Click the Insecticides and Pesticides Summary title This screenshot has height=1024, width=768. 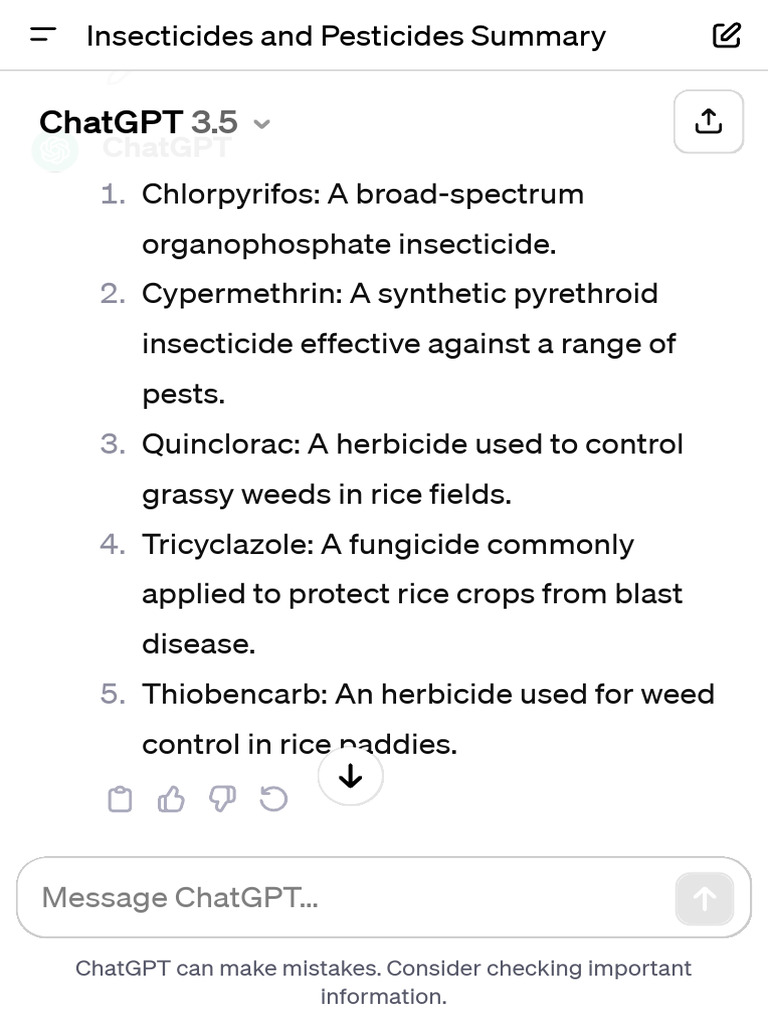coord(346,36)
